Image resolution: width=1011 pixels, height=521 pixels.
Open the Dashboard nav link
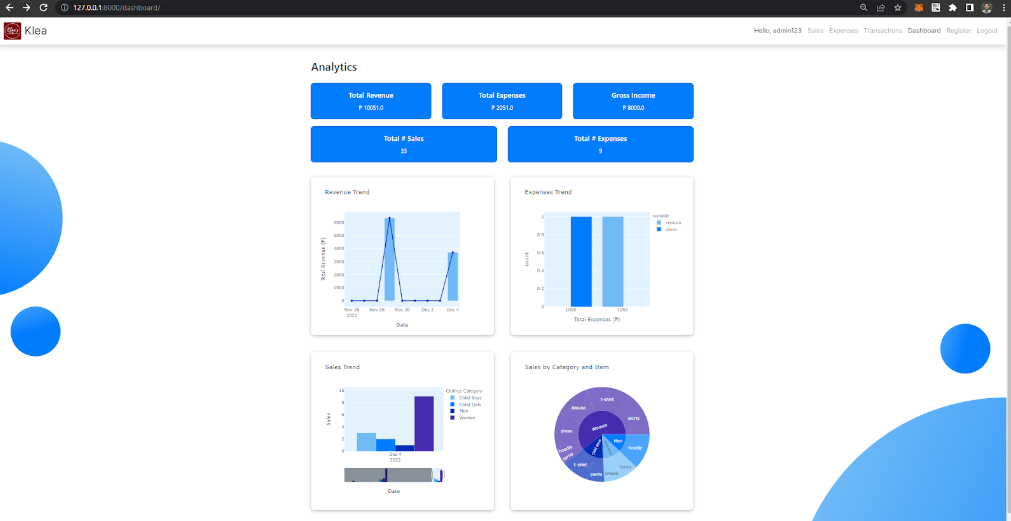pyautogui.click(x=924, y=31)
